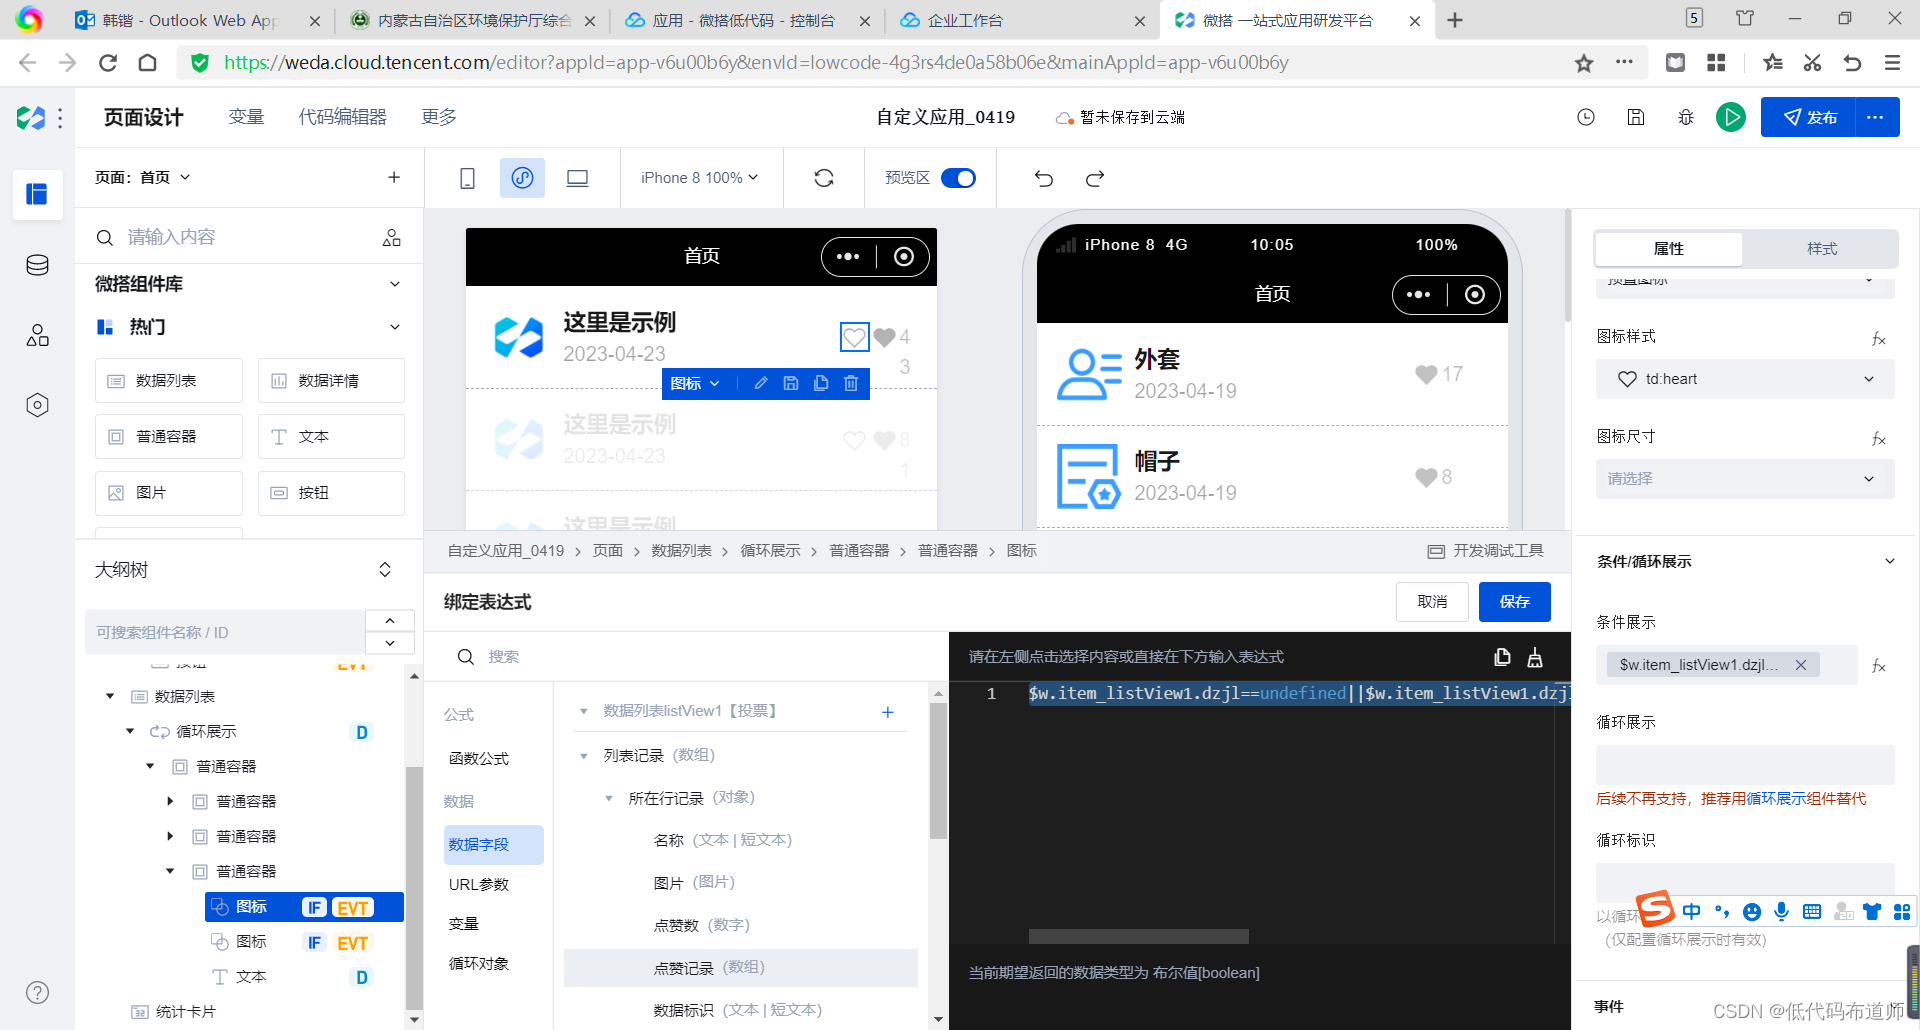Switch to the Properties tab
This screenshot has width=1920, height=1030.
click(1668, 249)
